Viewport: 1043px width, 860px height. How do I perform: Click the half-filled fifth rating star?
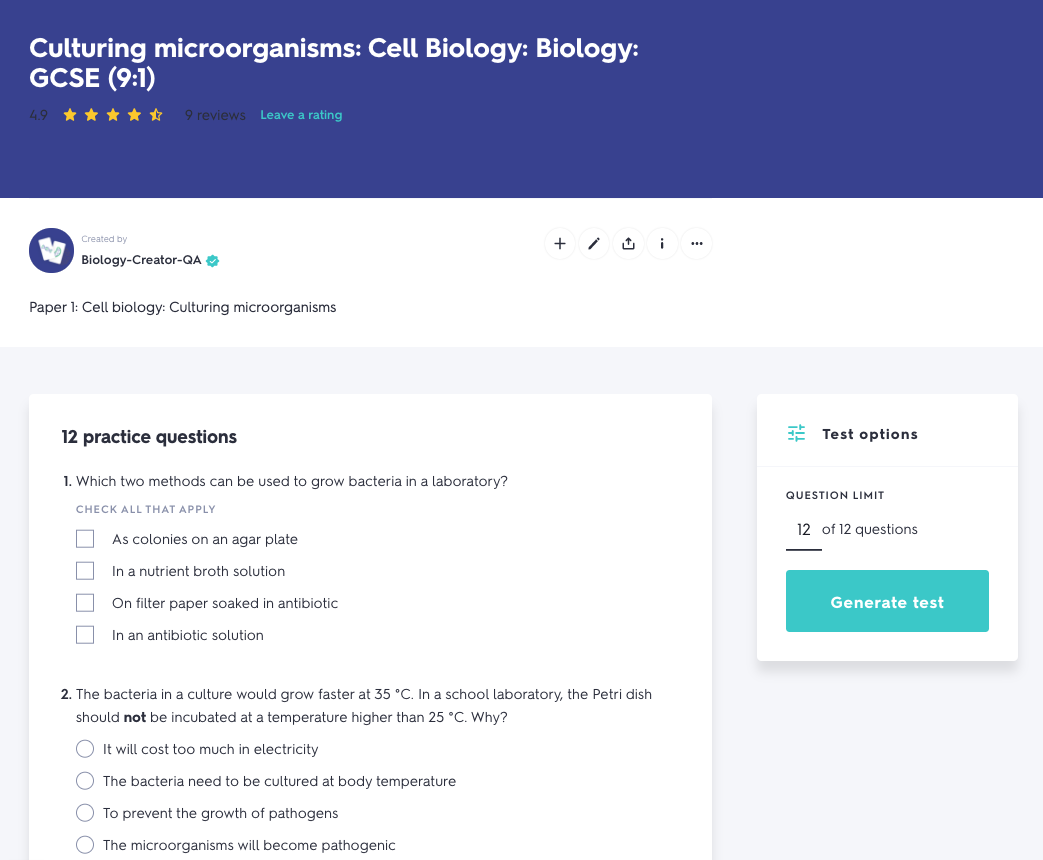tap(155, 114)
